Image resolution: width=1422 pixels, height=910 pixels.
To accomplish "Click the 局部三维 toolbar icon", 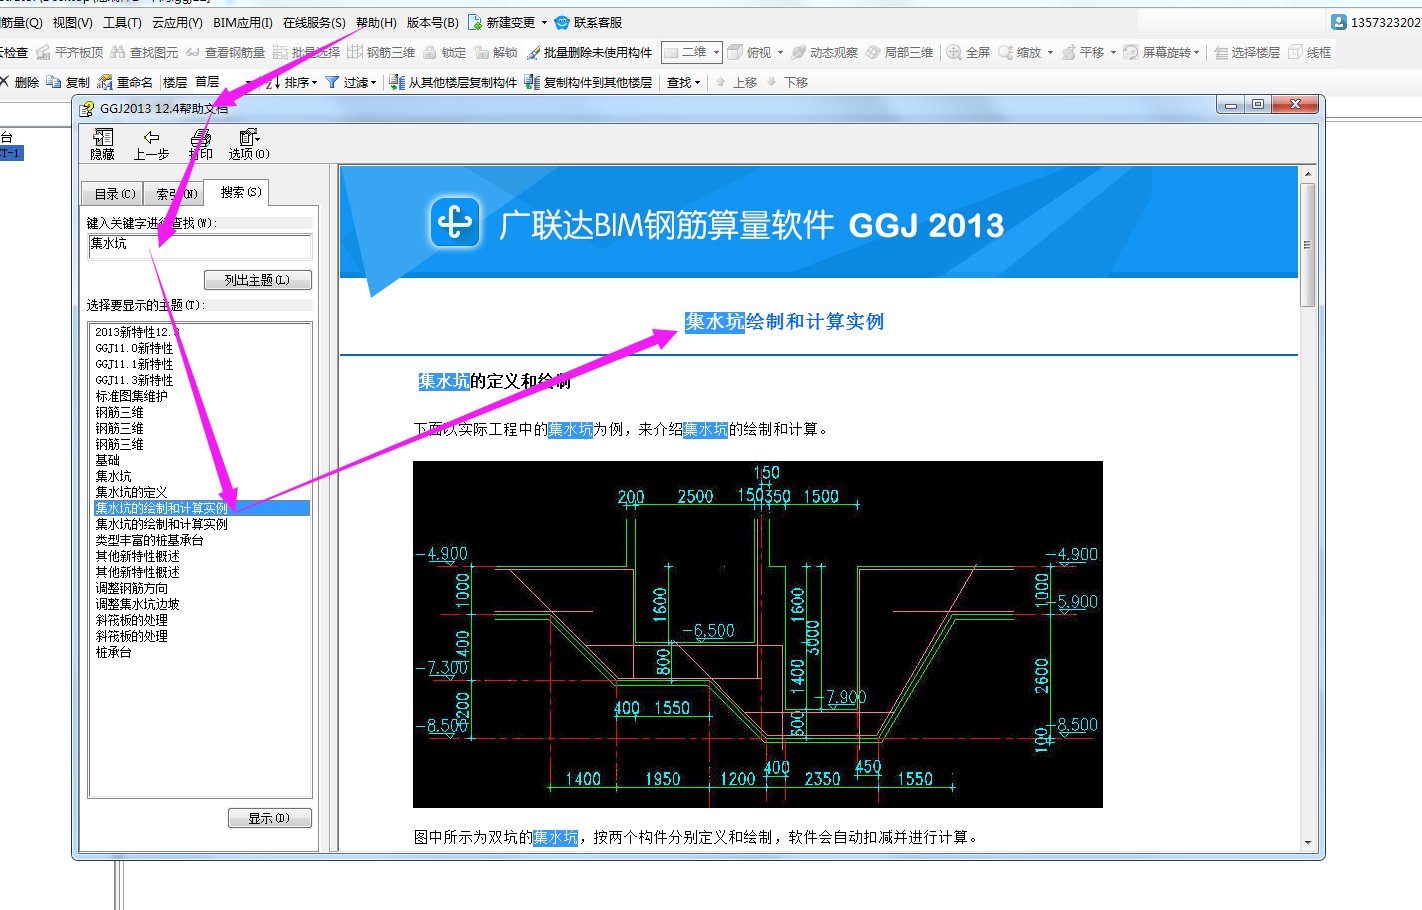I will (x=873, y=52).
